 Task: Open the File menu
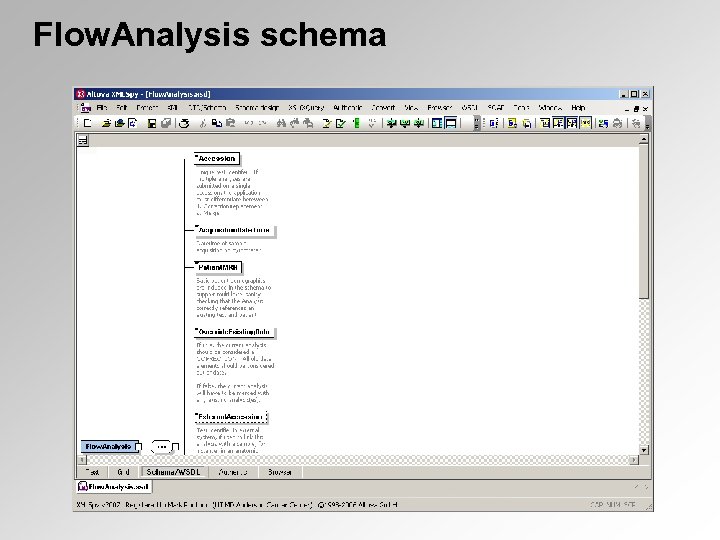click(101, 108)
